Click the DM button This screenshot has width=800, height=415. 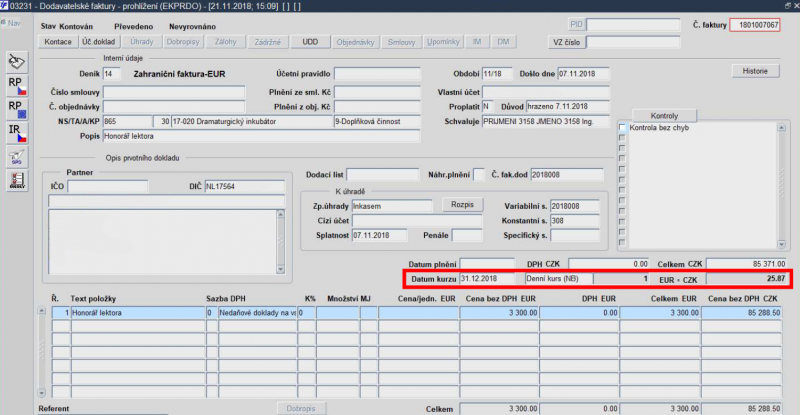tap(503, 42)
